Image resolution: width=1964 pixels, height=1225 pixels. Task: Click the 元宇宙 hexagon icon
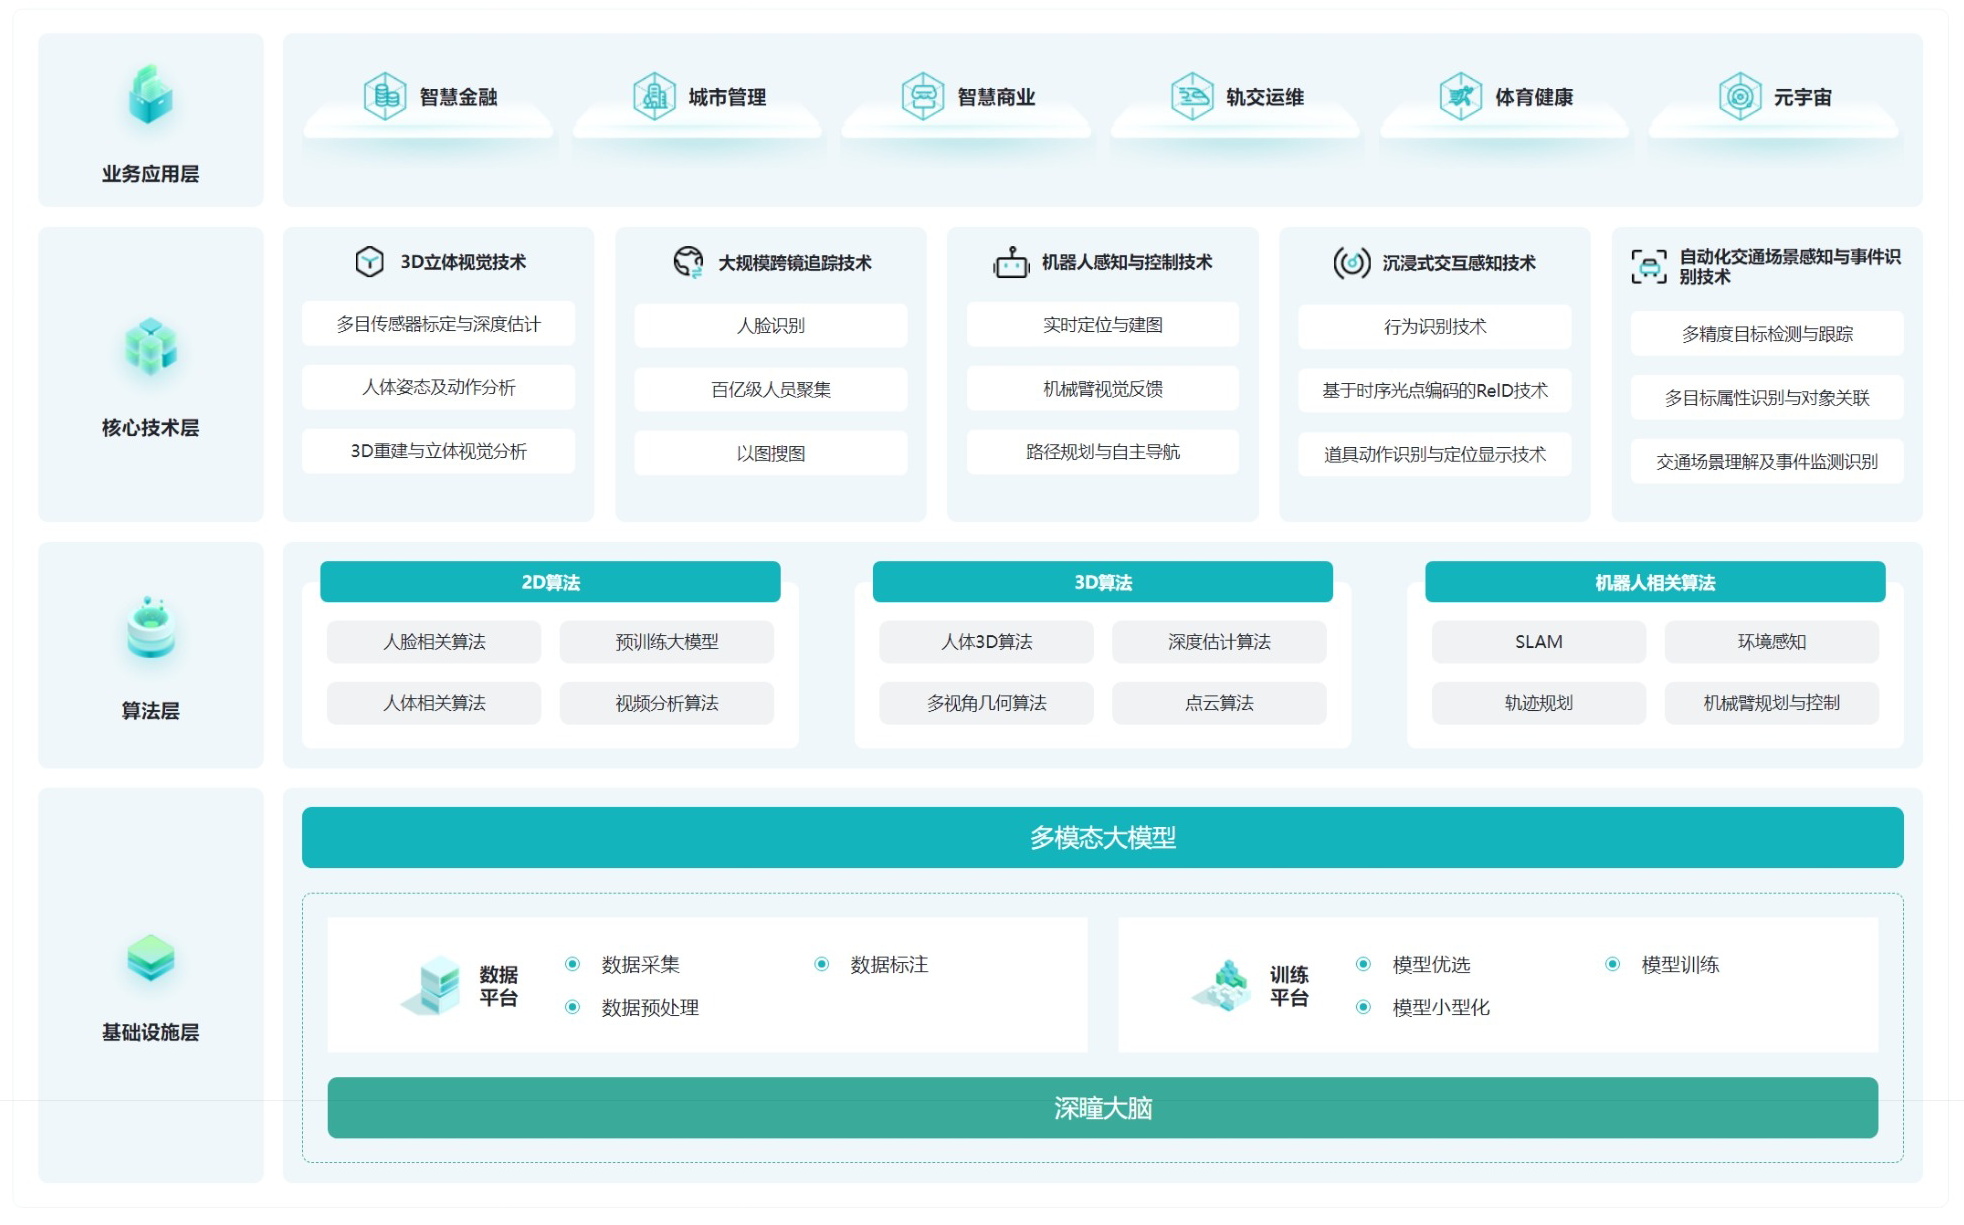click(x=1739, y=97)
